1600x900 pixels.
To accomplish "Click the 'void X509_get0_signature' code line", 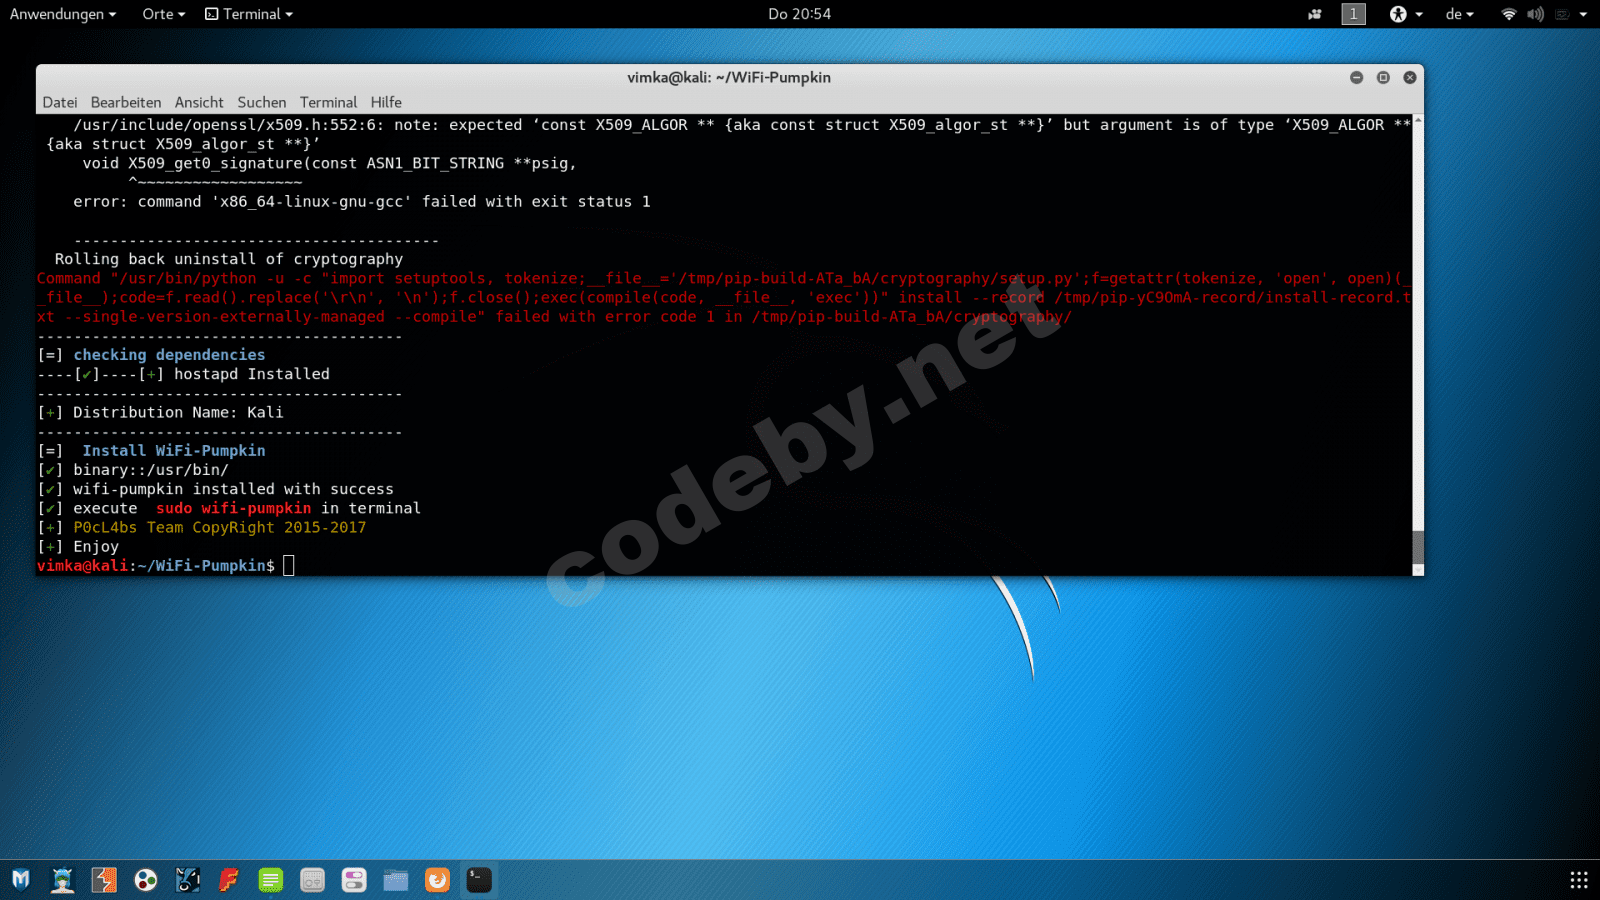I will tap(330, 163).
